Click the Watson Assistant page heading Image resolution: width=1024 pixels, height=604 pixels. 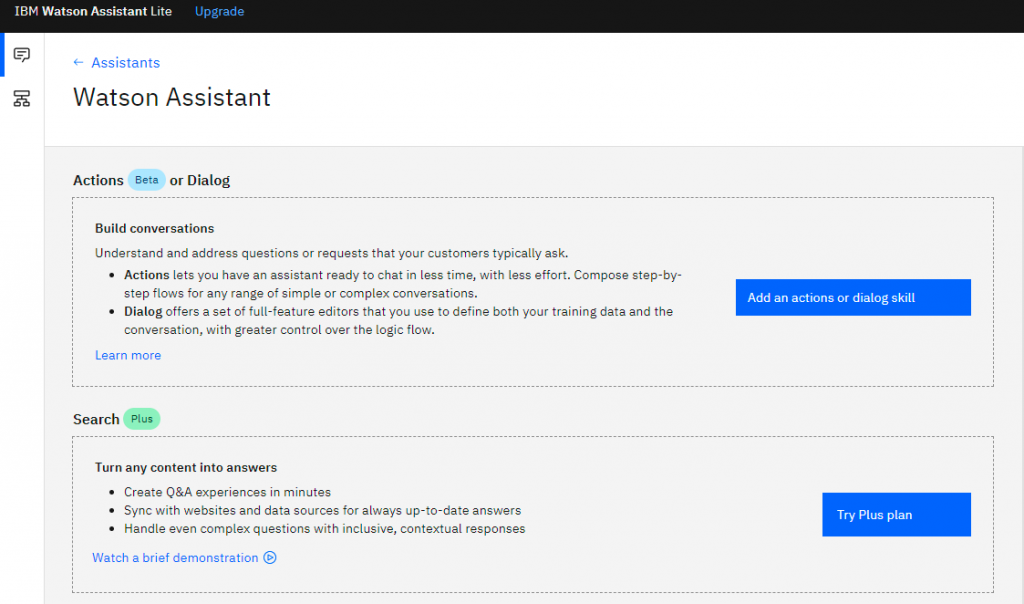[172, 97]
